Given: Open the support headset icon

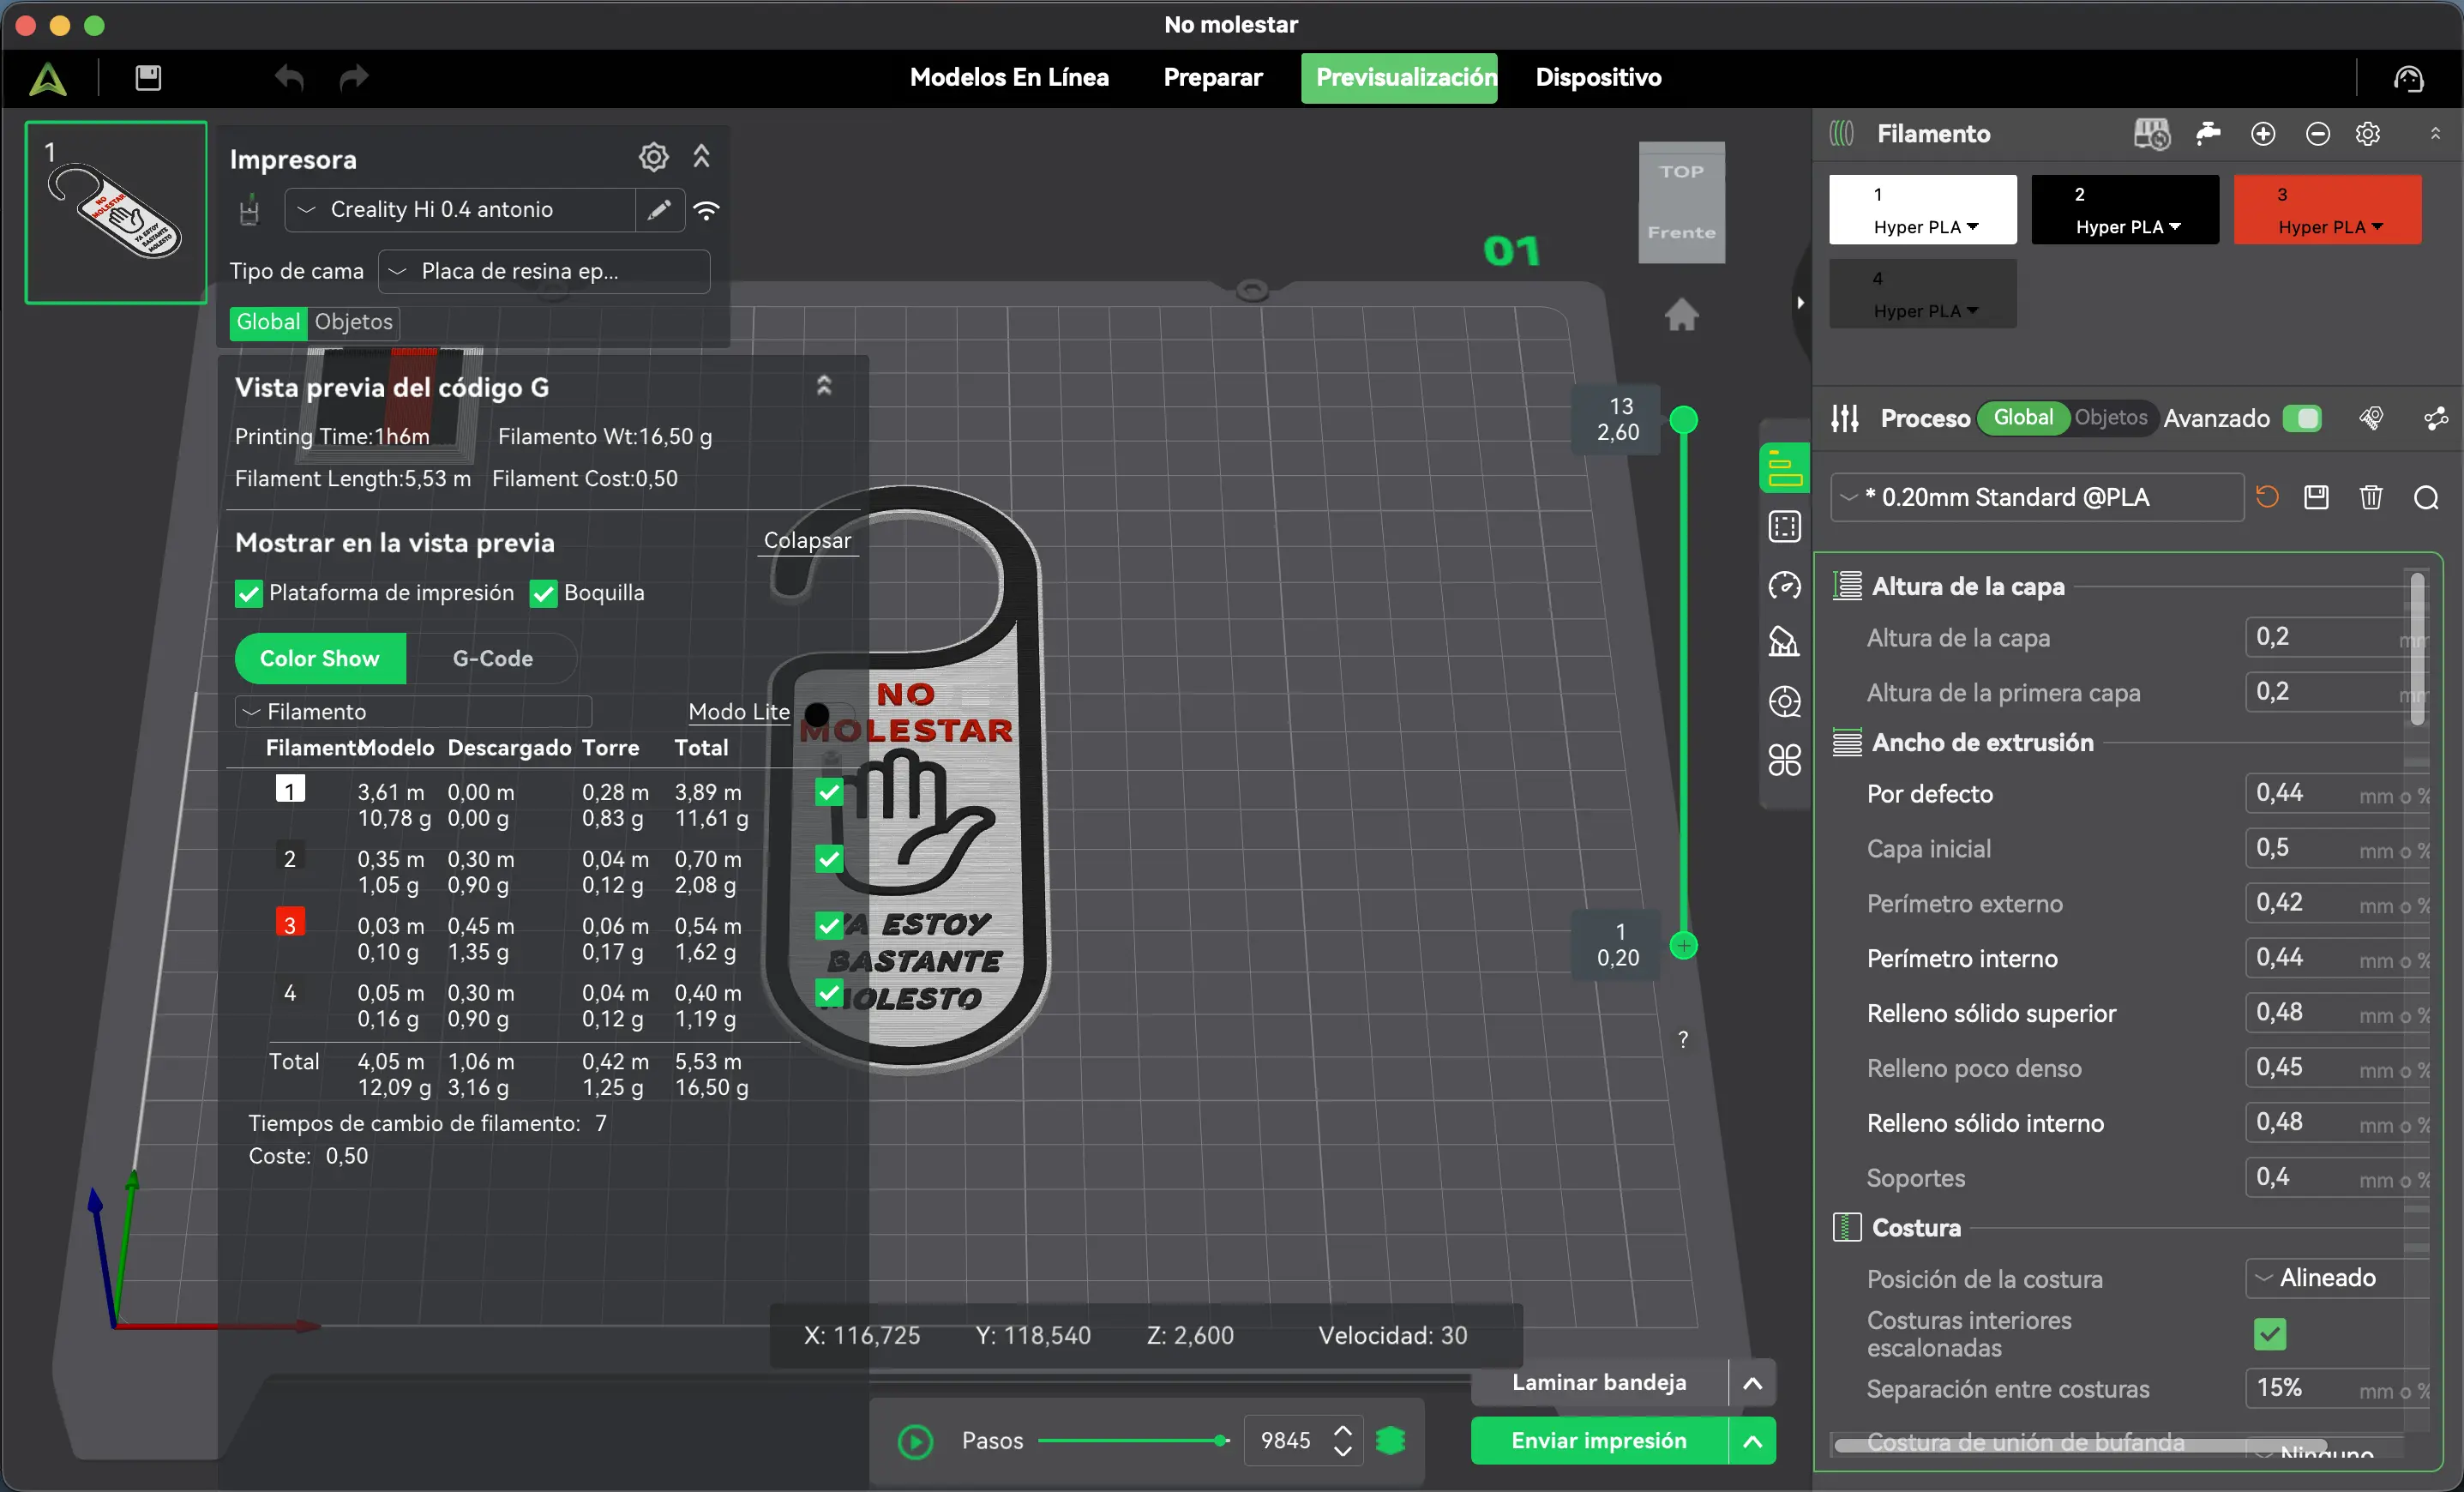Looking at the screenshot, I should (x=2408, y=77).
